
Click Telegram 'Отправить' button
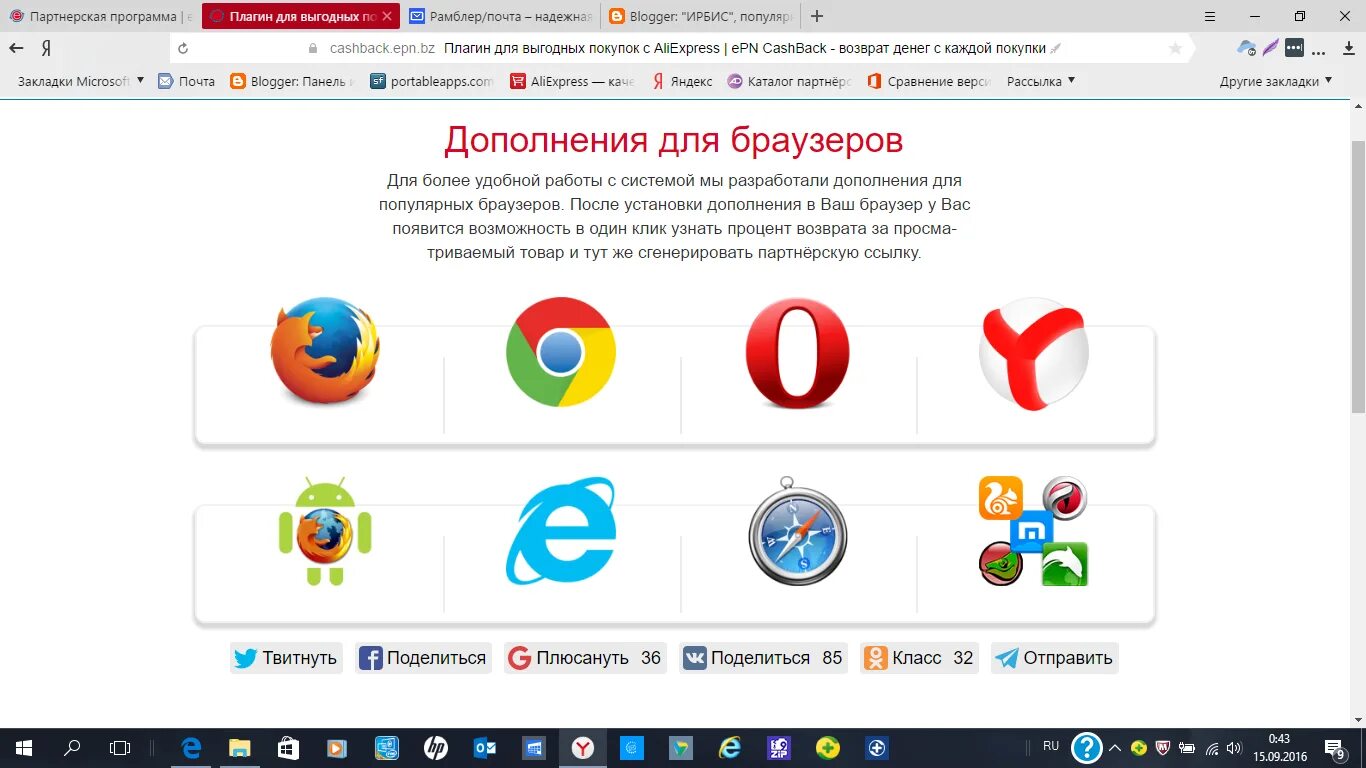(1054, 658)
